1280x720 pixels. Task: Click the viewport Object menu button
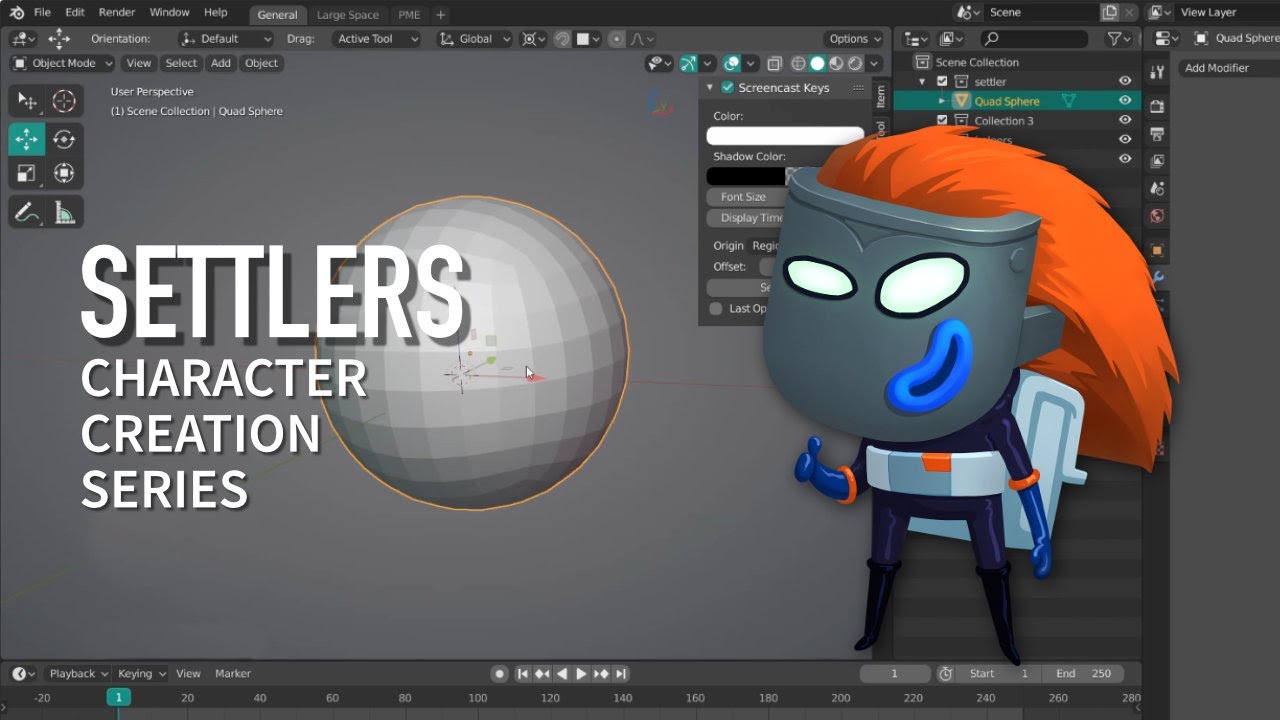coord(262,63)
